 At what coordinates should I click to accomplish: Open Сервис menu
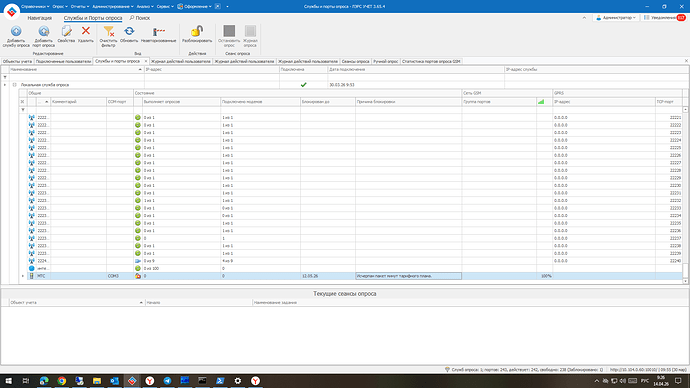click(x=165, y=7)
